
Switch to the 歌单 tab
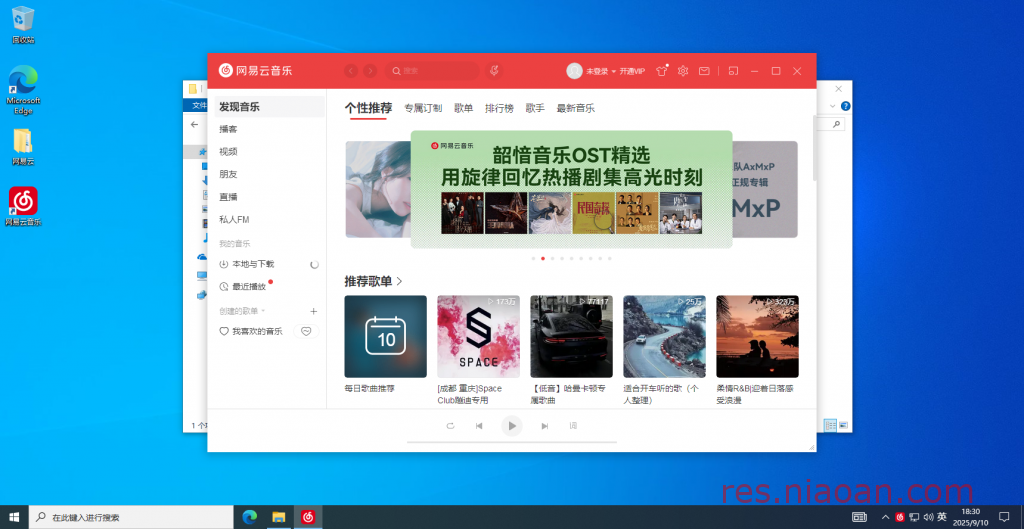click(464, 108)
